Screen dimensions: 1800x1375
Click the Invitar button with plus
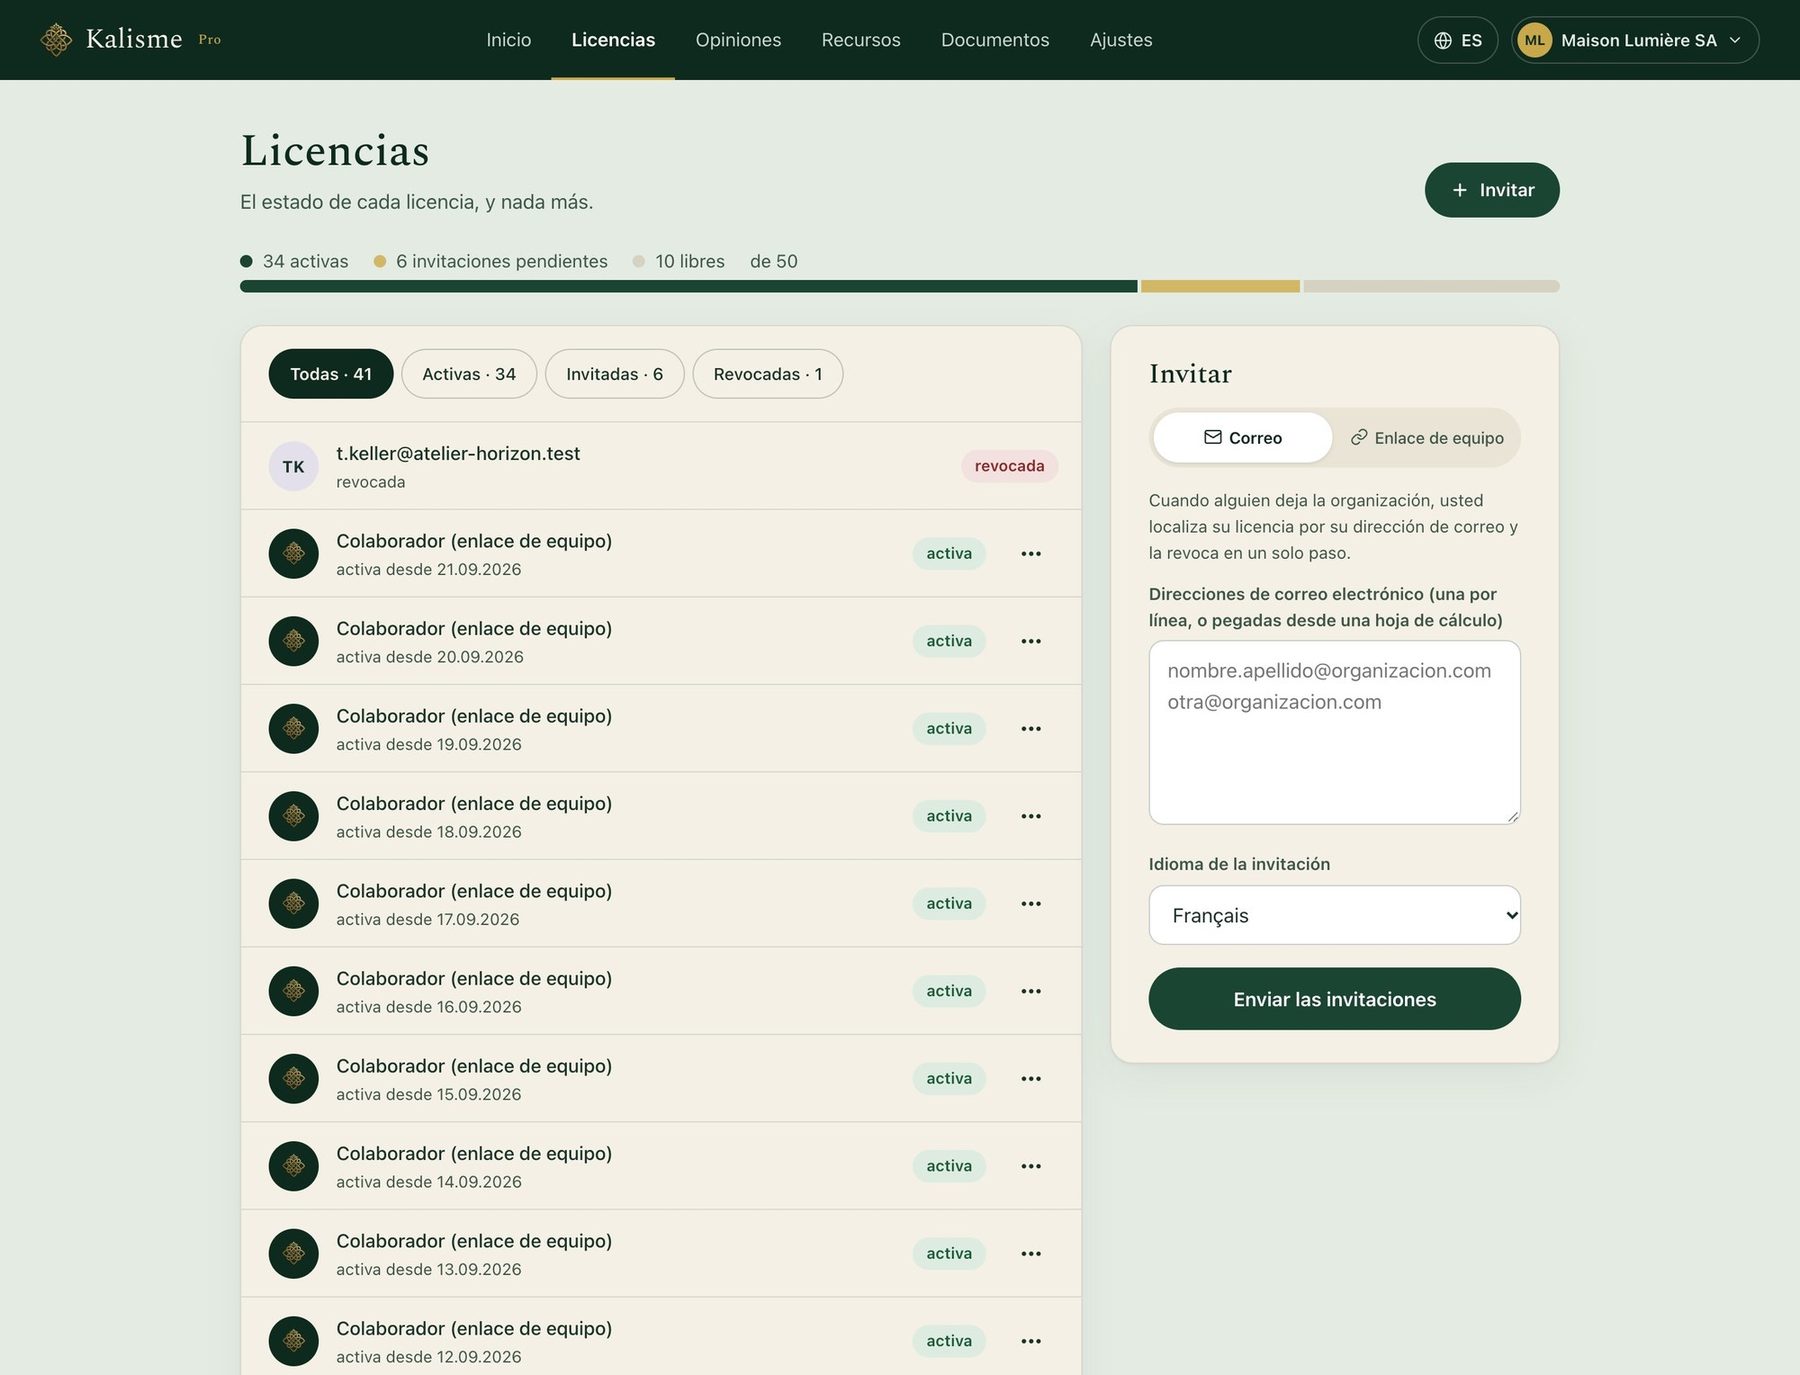click(x=1492, y=190)
